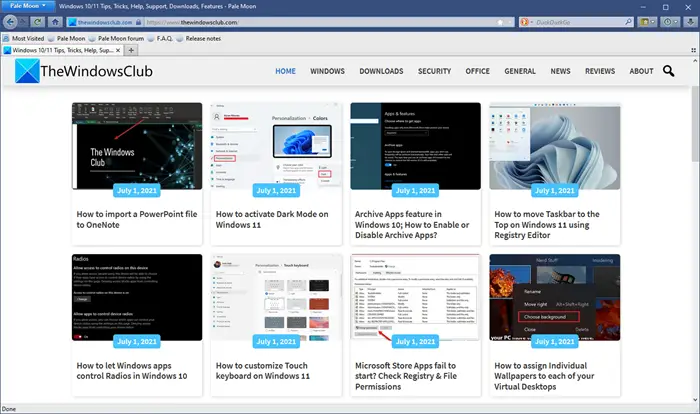The height and width of the screenshot is (414, 700).
Task: Click 'Microsoft Store Apps fail to start?' title
Action: tap(406, 376)
